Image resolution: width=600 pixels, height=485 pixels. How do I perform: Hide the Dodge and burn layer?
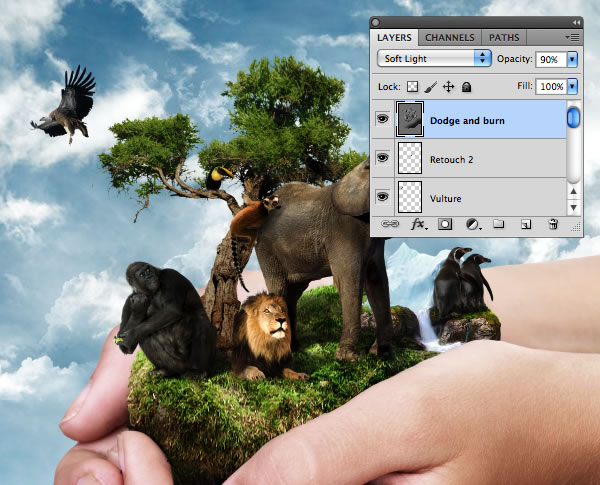(382, 119)
